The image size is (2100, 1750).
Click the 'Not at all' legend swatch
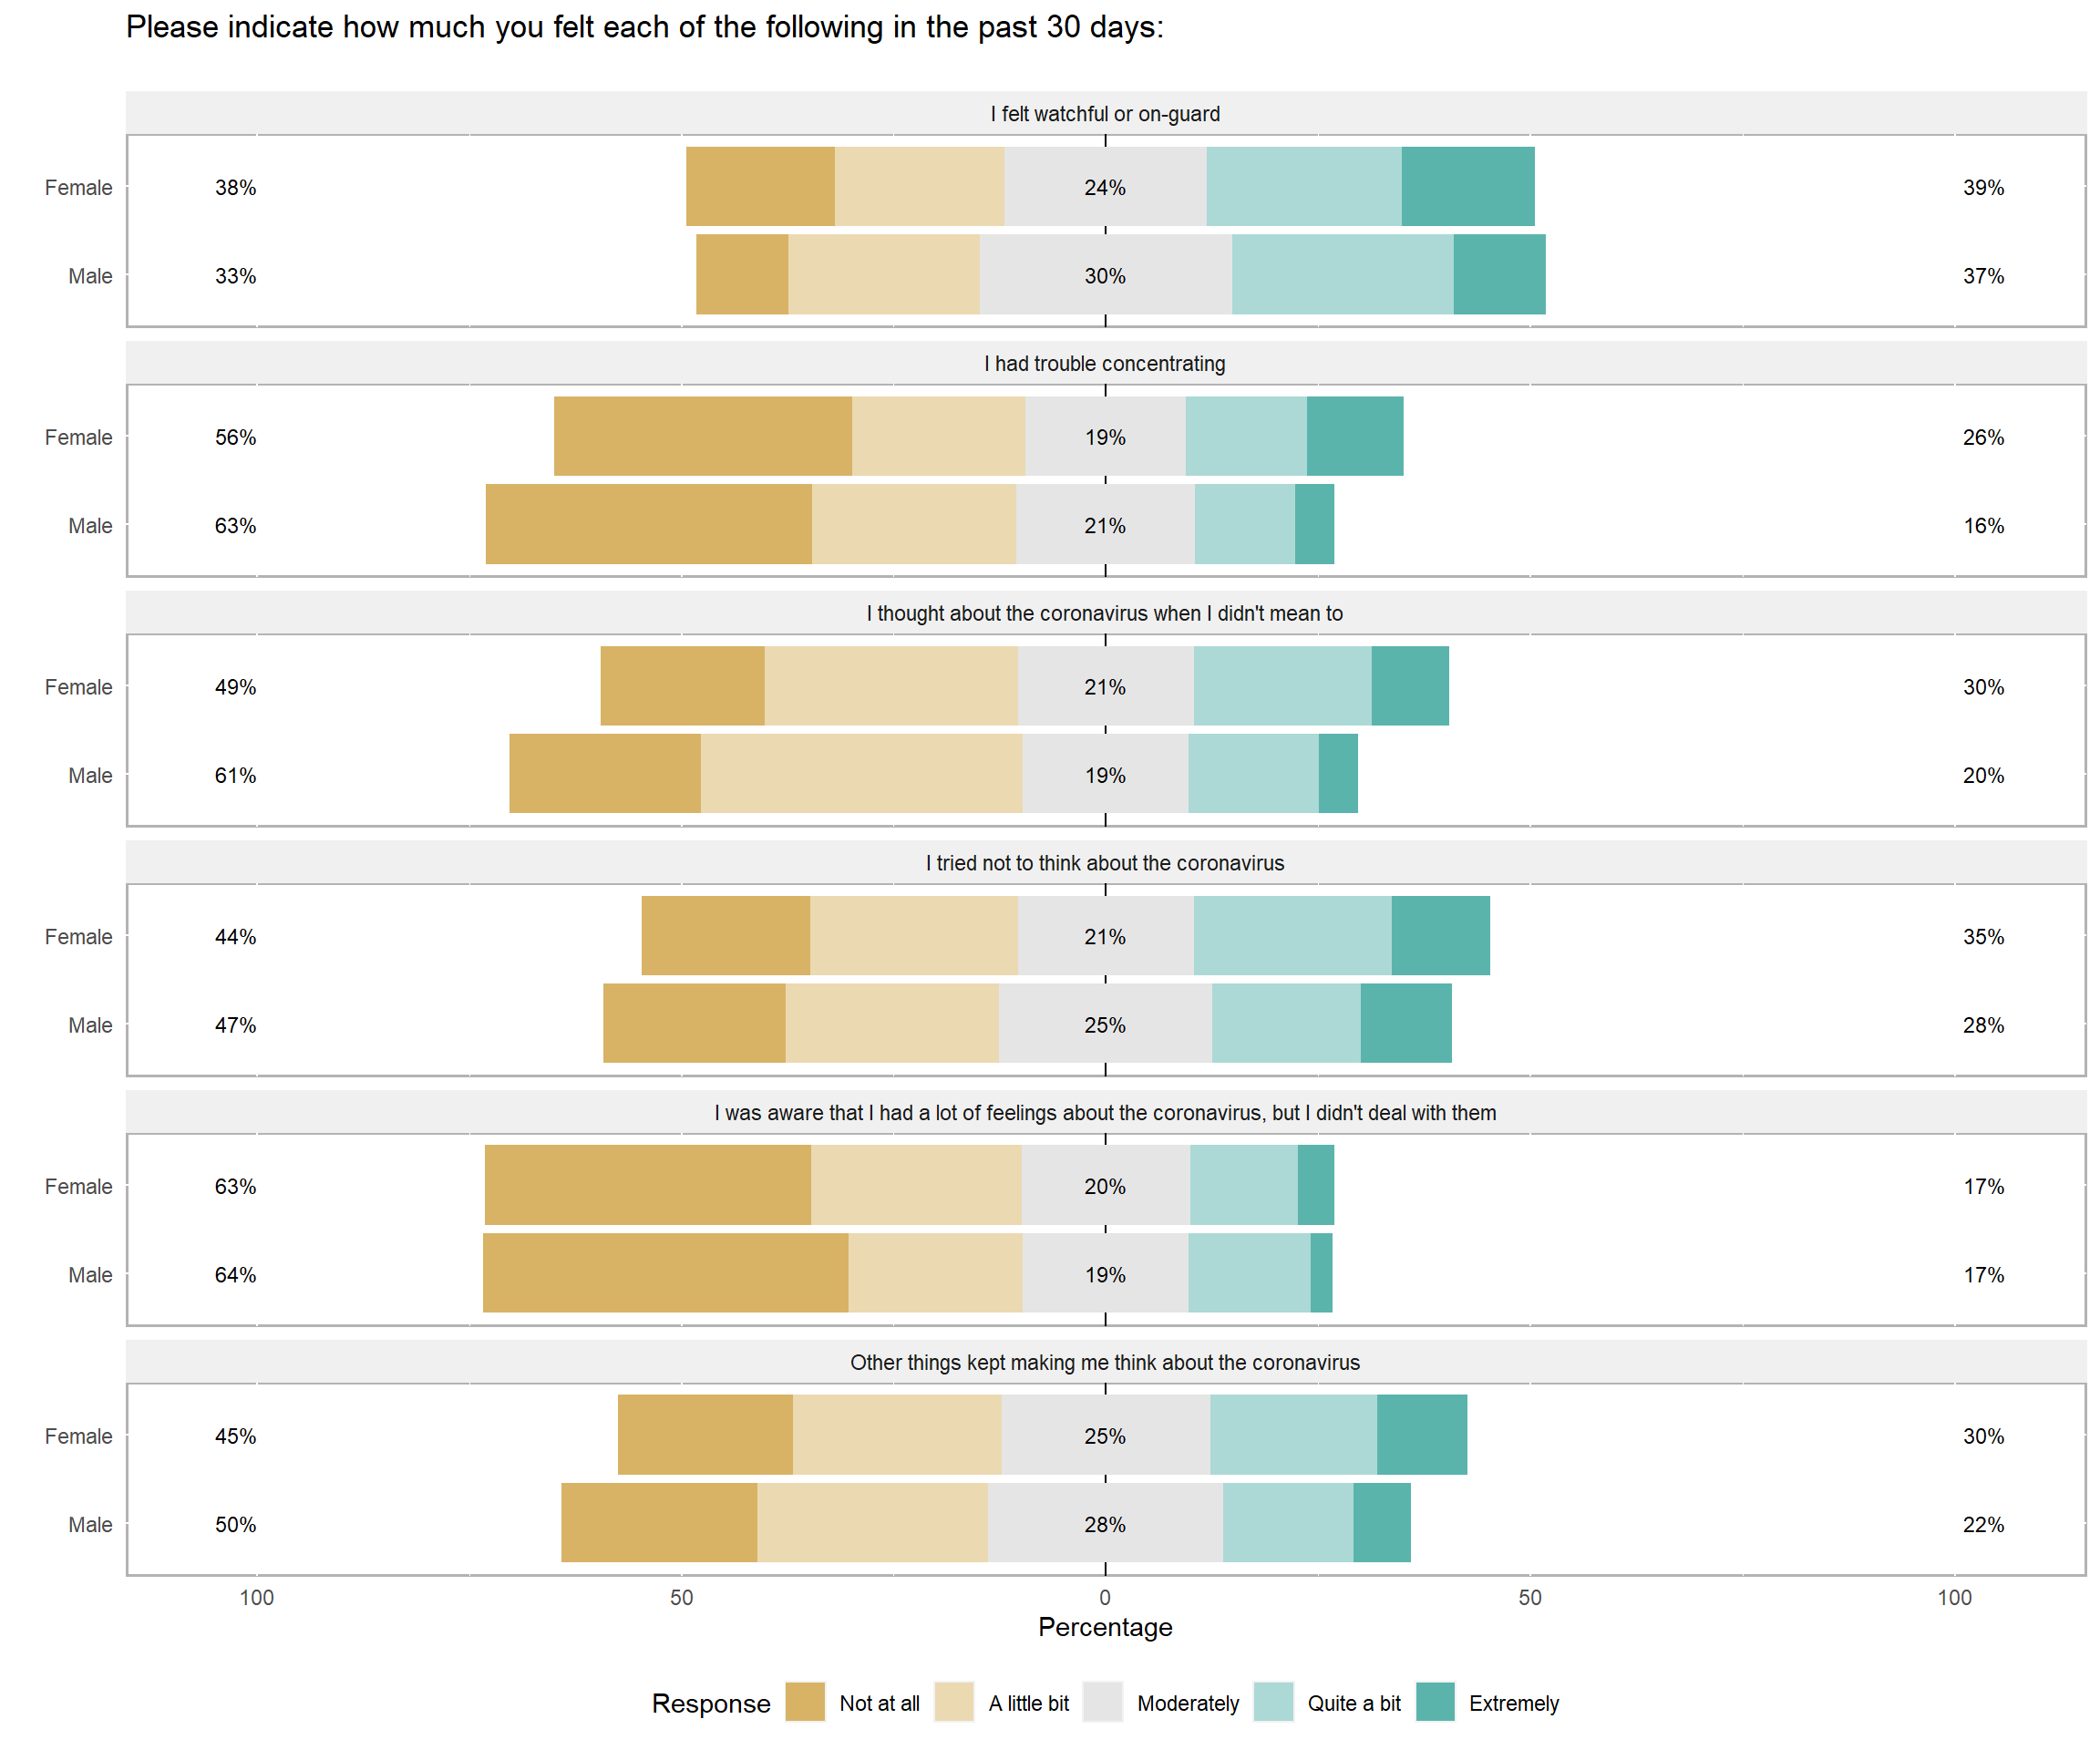pos(805,1702)
